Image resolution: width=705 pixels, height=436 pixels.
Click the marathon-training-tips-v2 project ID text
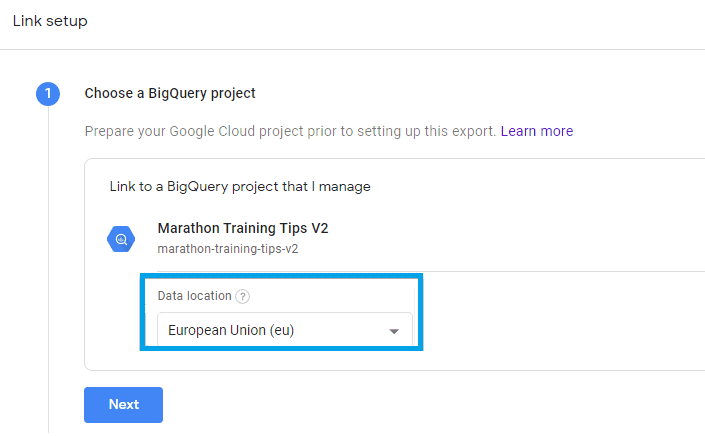tap(228, 248)
